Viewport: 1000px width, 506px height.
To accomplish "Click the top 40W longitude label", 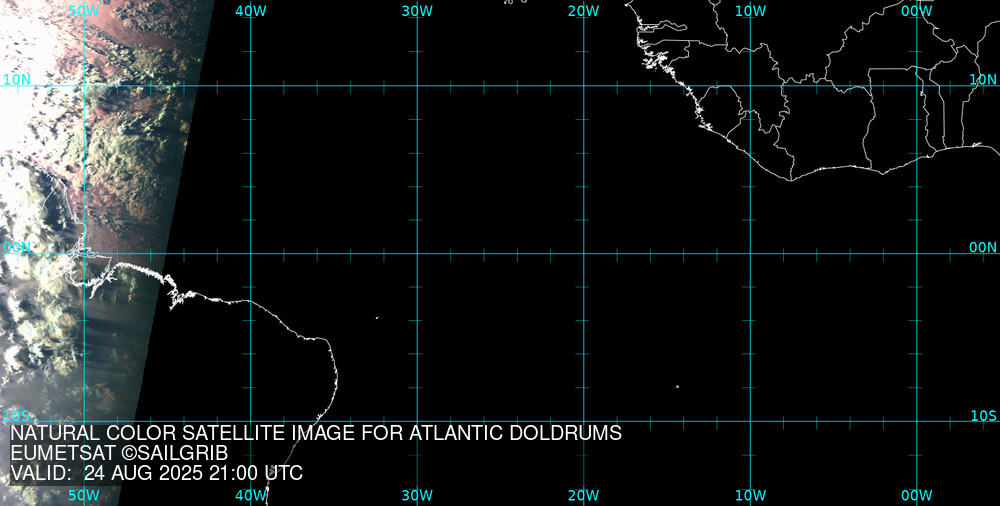I will (x=251, y=11).
